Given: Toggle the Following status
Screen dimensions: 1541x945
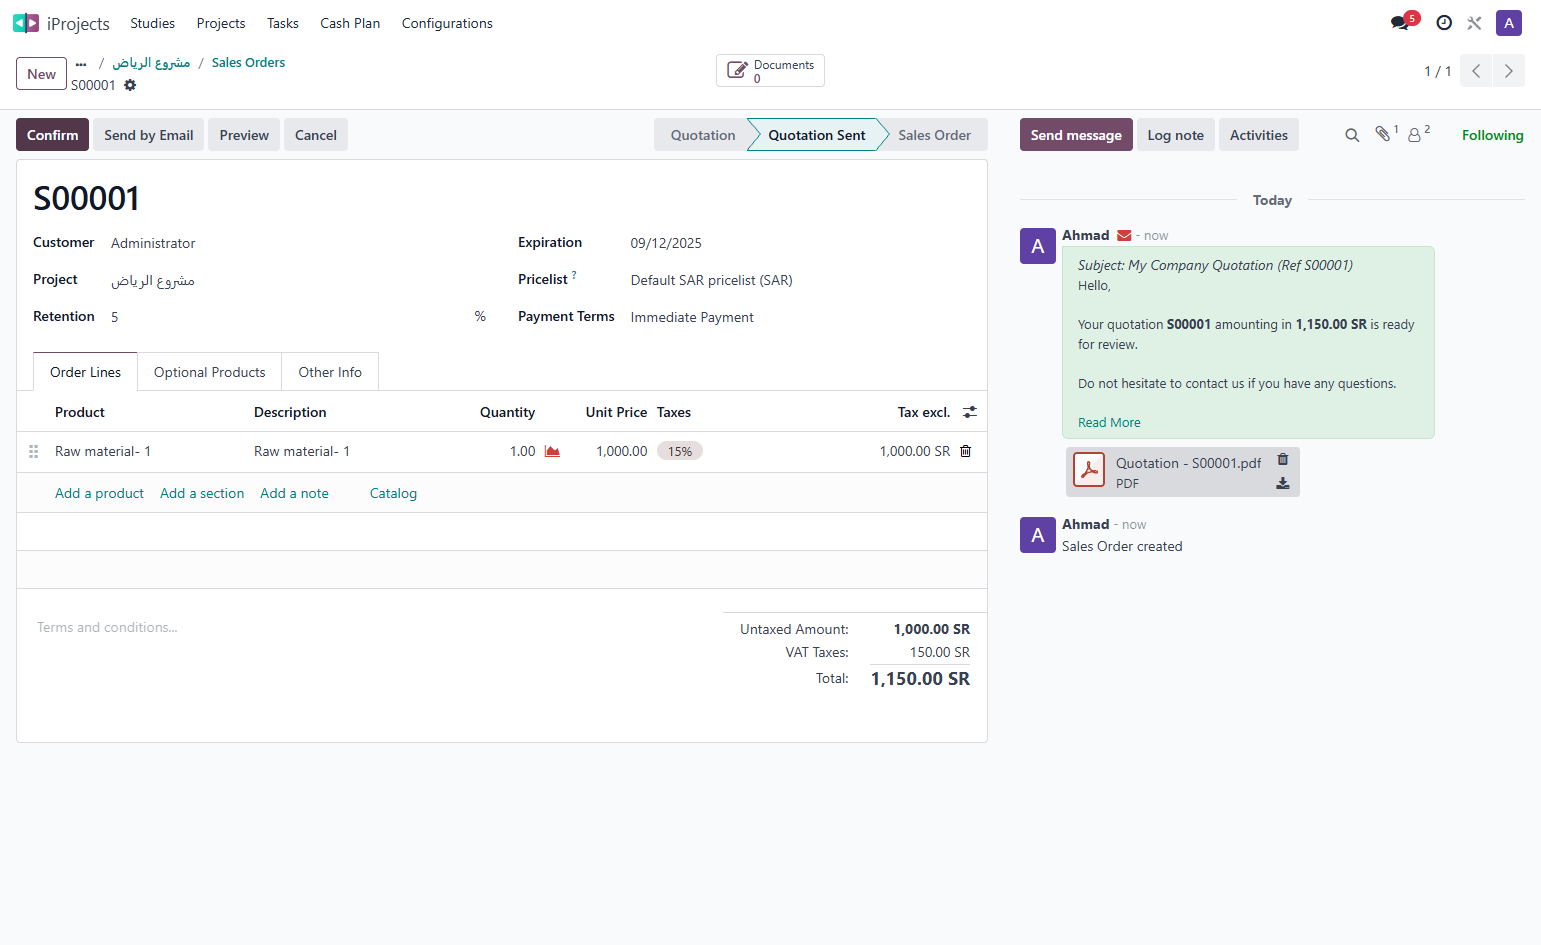Looking at the screenshot, I should coord(1492,135).
